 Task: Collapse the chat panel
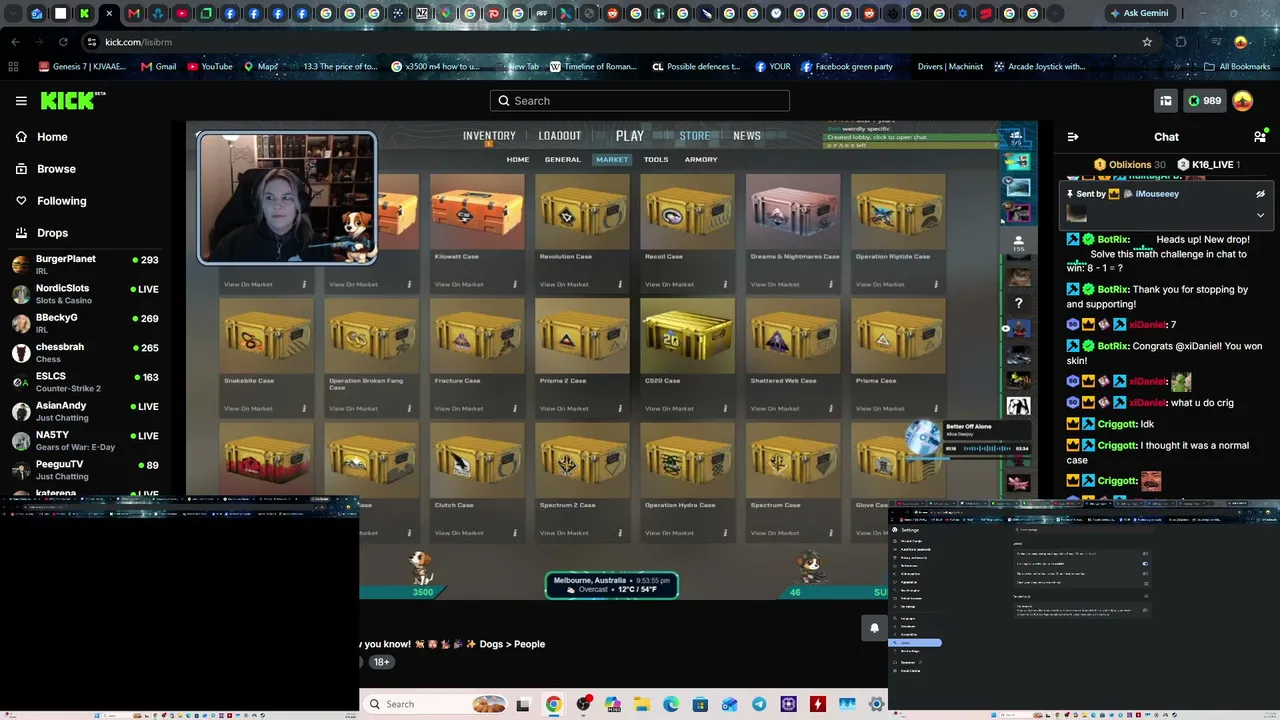tap(1073, 137)
